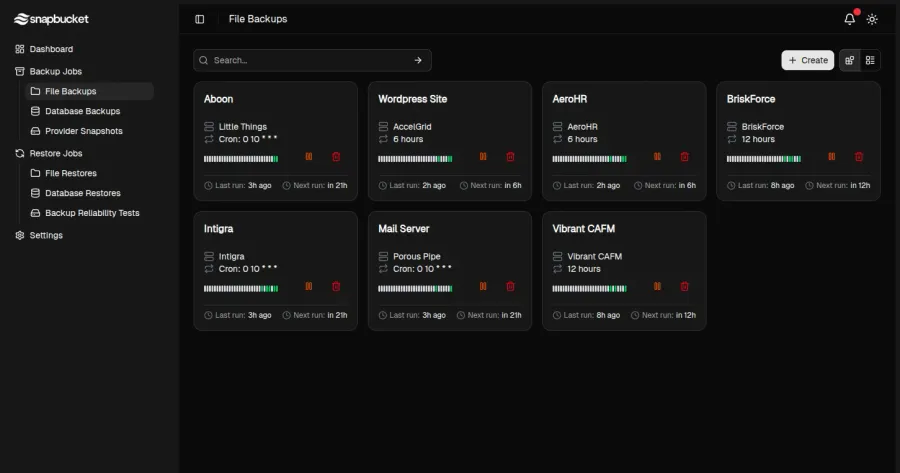Open the notifications bell
This screenshot has width=900, height=473.
849,19
